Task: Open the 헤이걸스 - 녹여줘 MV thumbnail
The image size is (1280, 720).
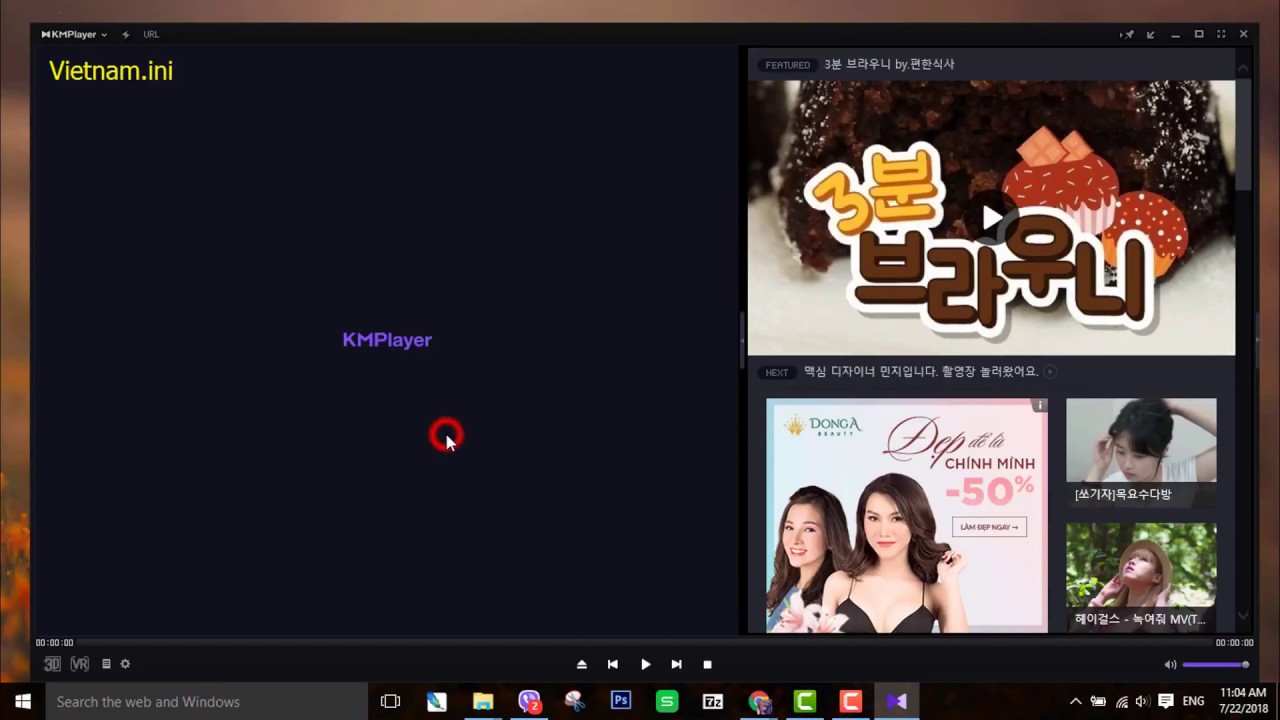Action: (1141, 576)
